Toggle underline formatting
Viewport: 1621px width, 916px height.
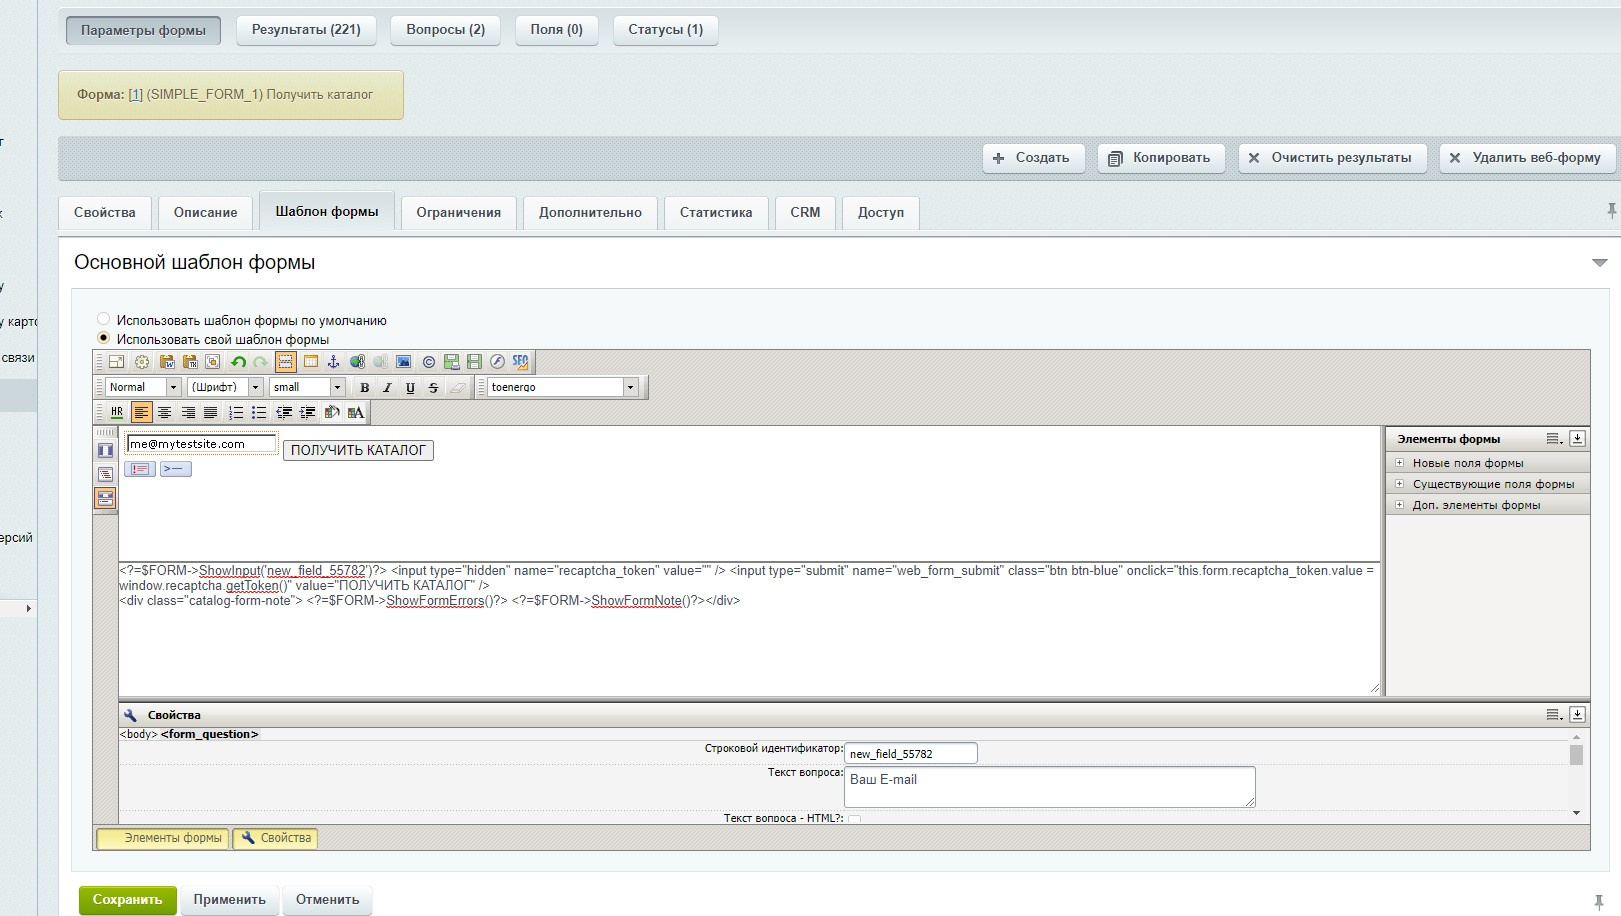click(x=410, y=387)
